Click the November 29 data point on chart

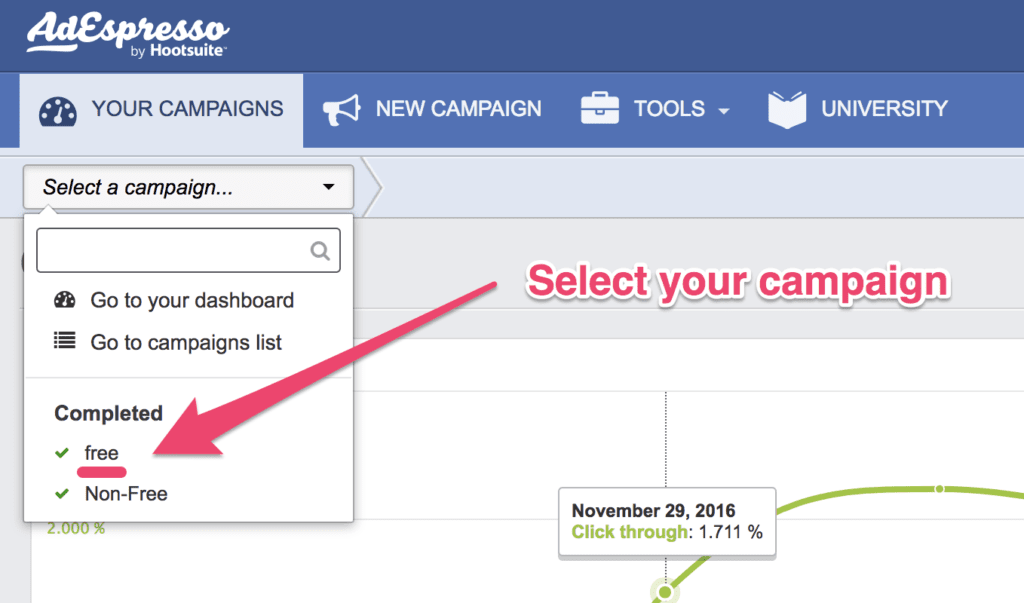point(664,593)
